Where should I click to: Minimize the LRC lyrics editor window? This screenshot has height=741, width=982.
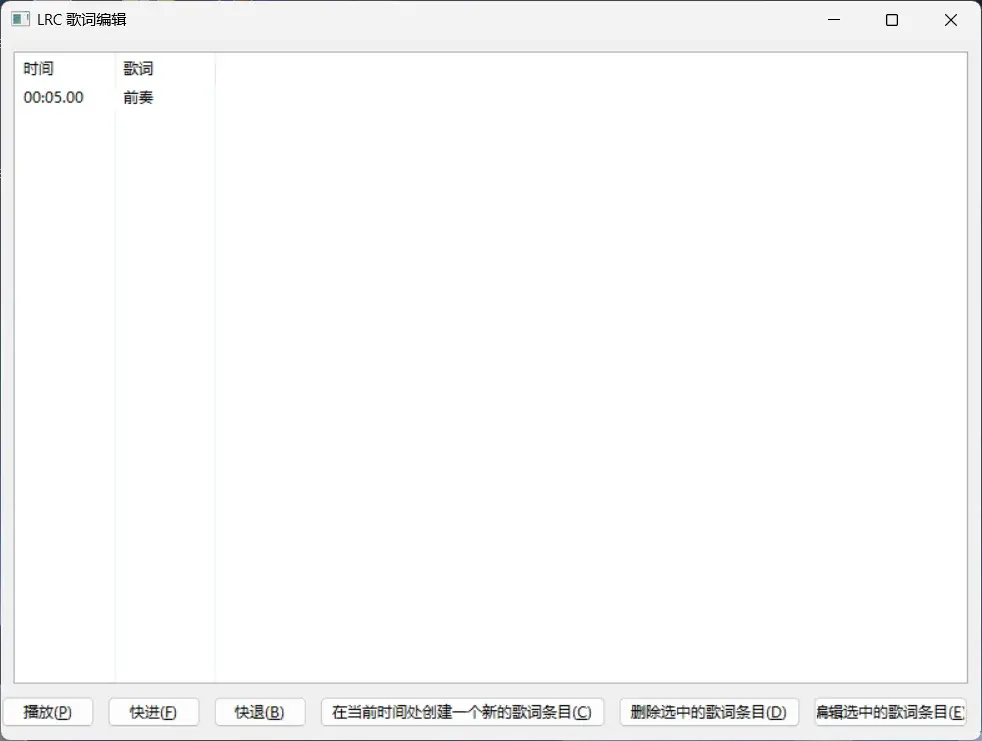point(833,19)
